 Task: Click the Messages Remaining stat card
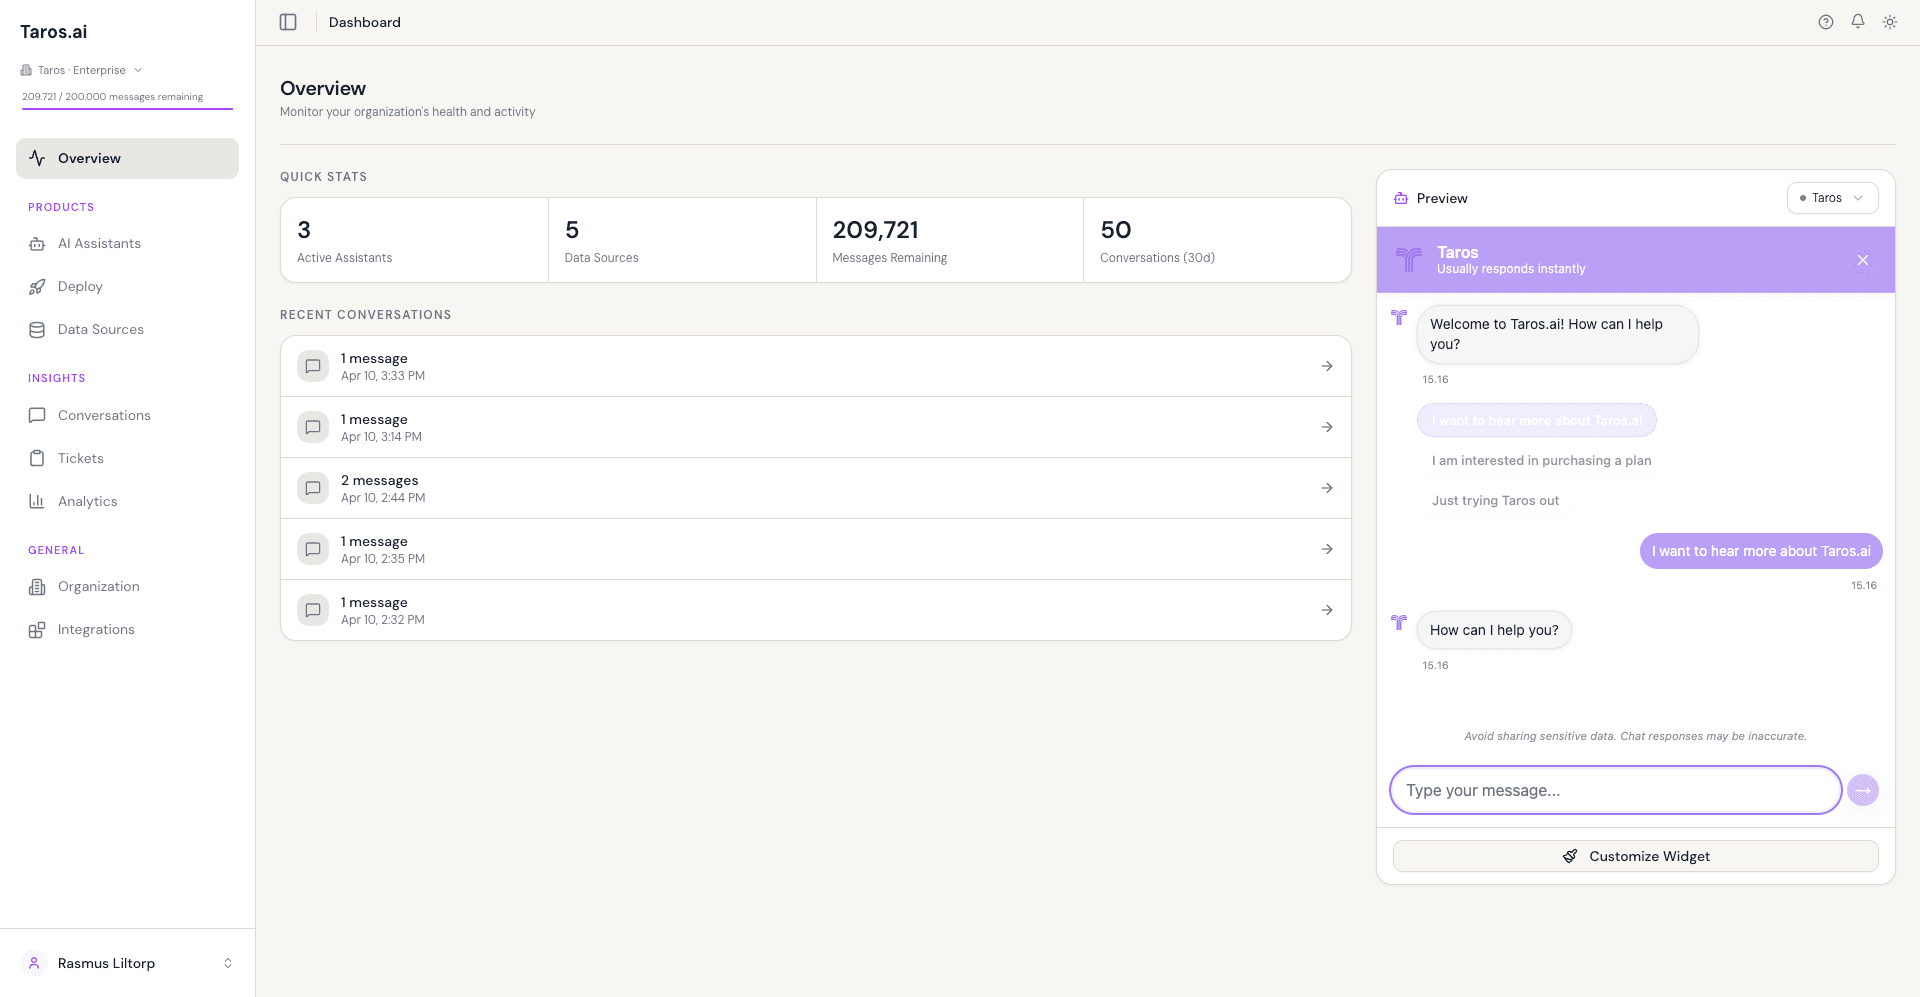(950, 240)
